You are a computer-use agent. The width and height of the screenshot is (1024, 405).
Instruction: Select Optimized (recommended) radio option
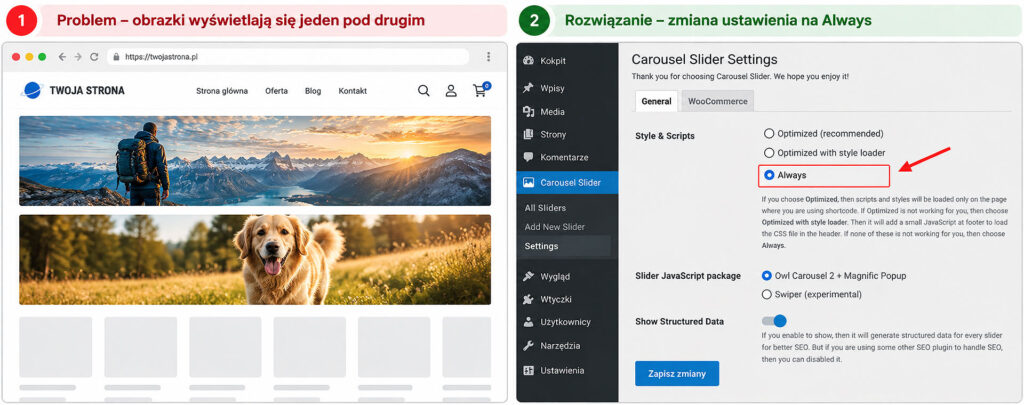[769, 133]
